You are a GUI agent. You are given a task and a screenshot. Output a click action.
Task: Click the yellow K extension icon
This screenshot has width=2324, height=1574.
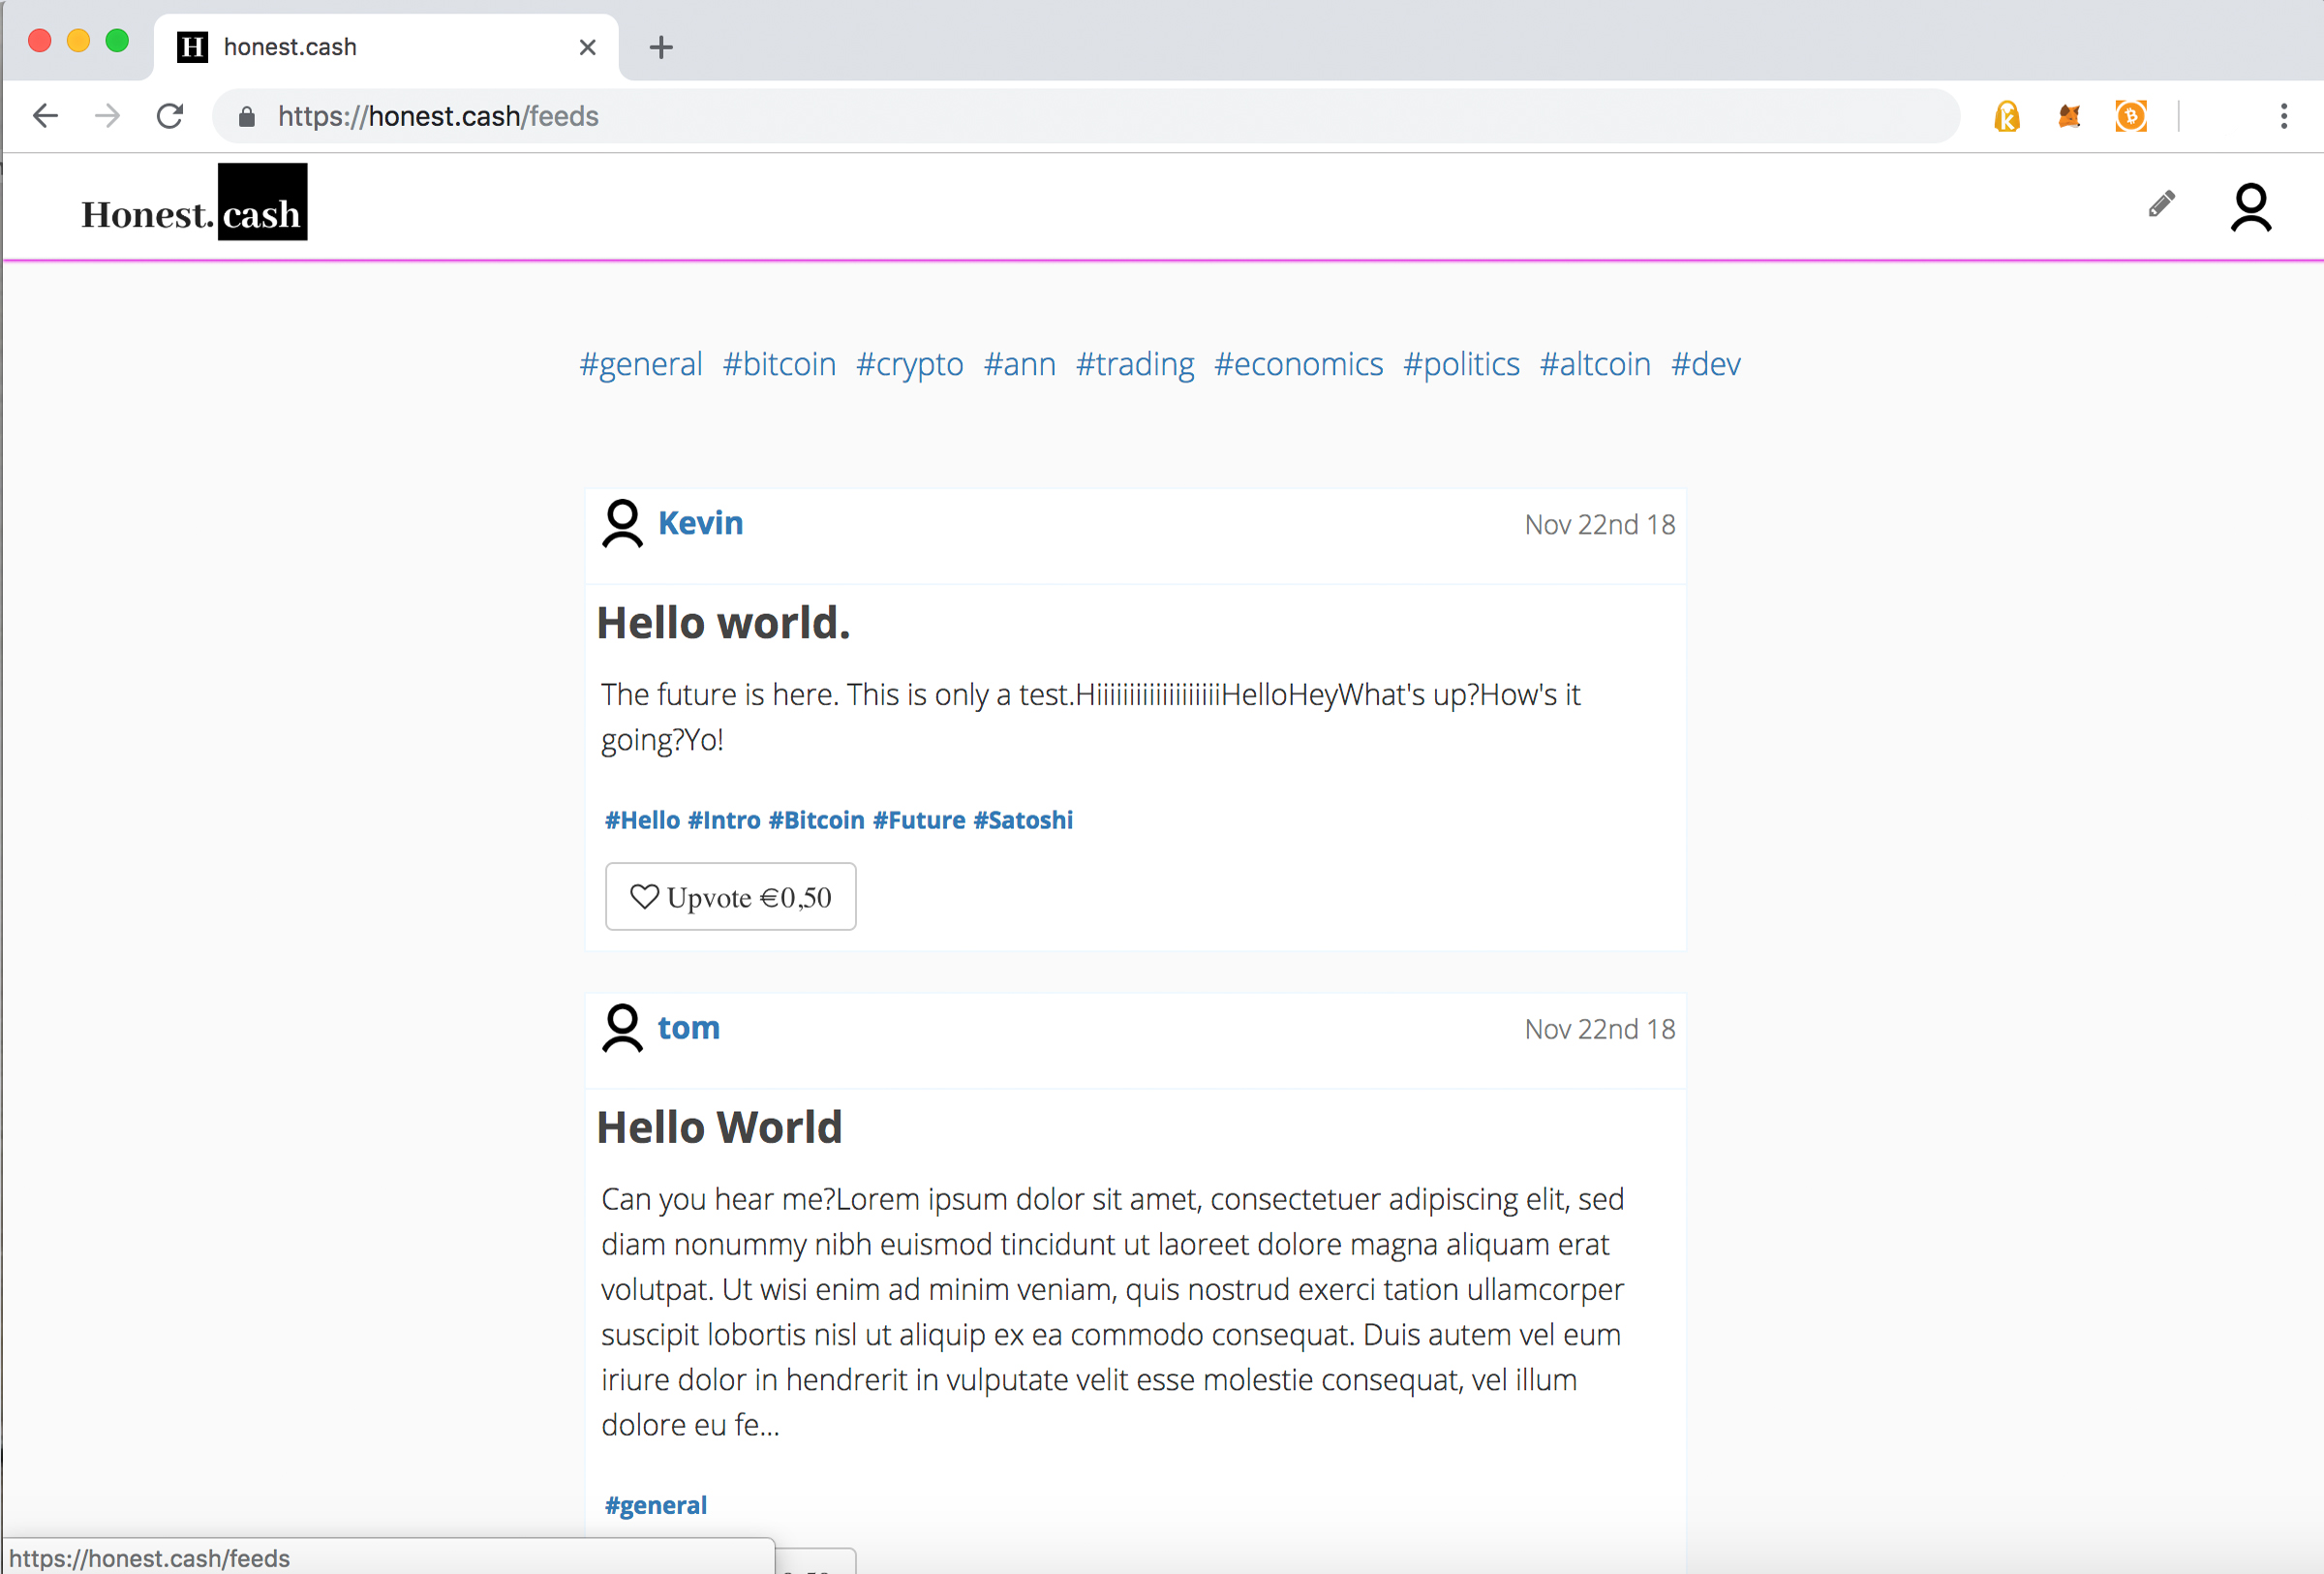point(2007,116)
